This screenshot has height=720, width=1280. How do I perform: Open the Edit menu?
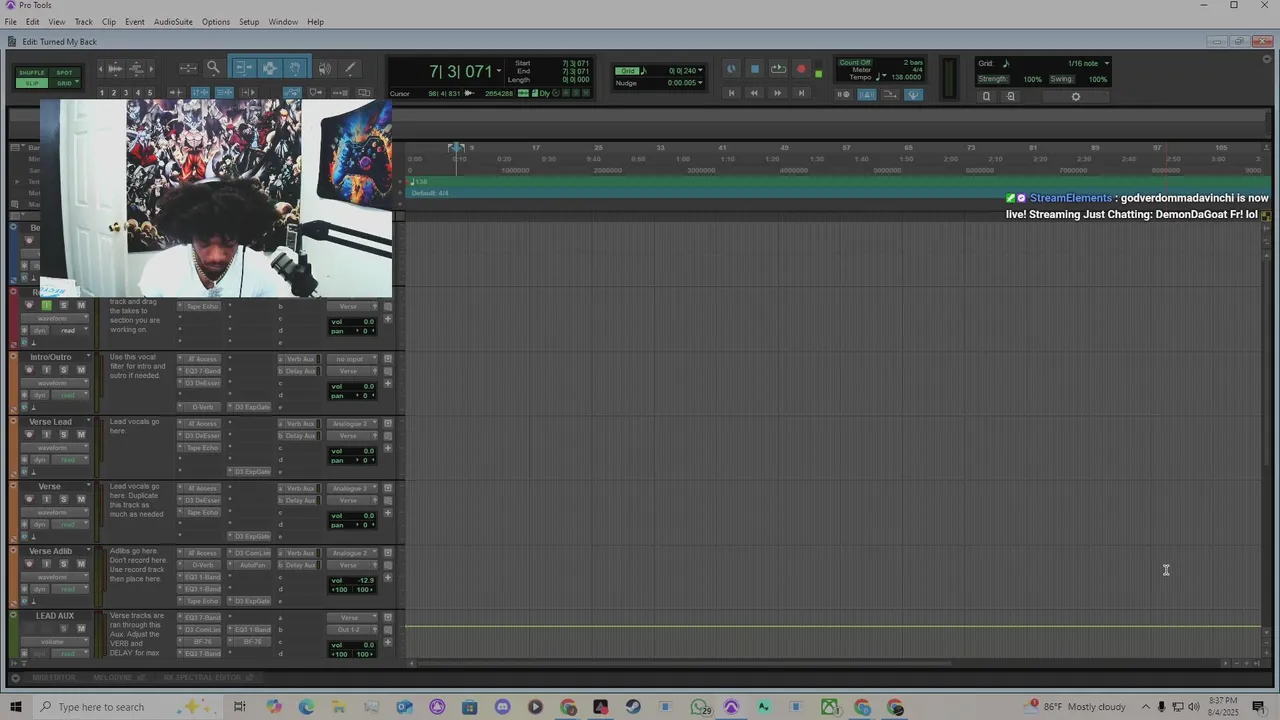coord(33,22)
